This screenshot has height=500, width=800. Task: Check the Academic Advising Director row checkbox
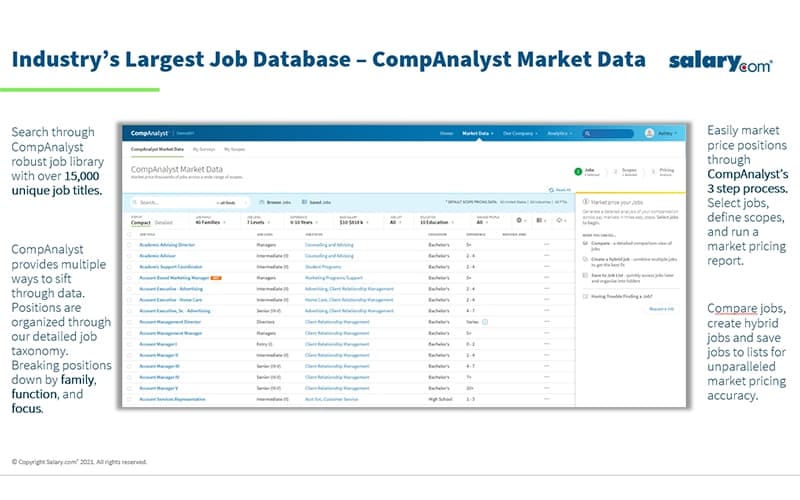[x=129, y=245]
